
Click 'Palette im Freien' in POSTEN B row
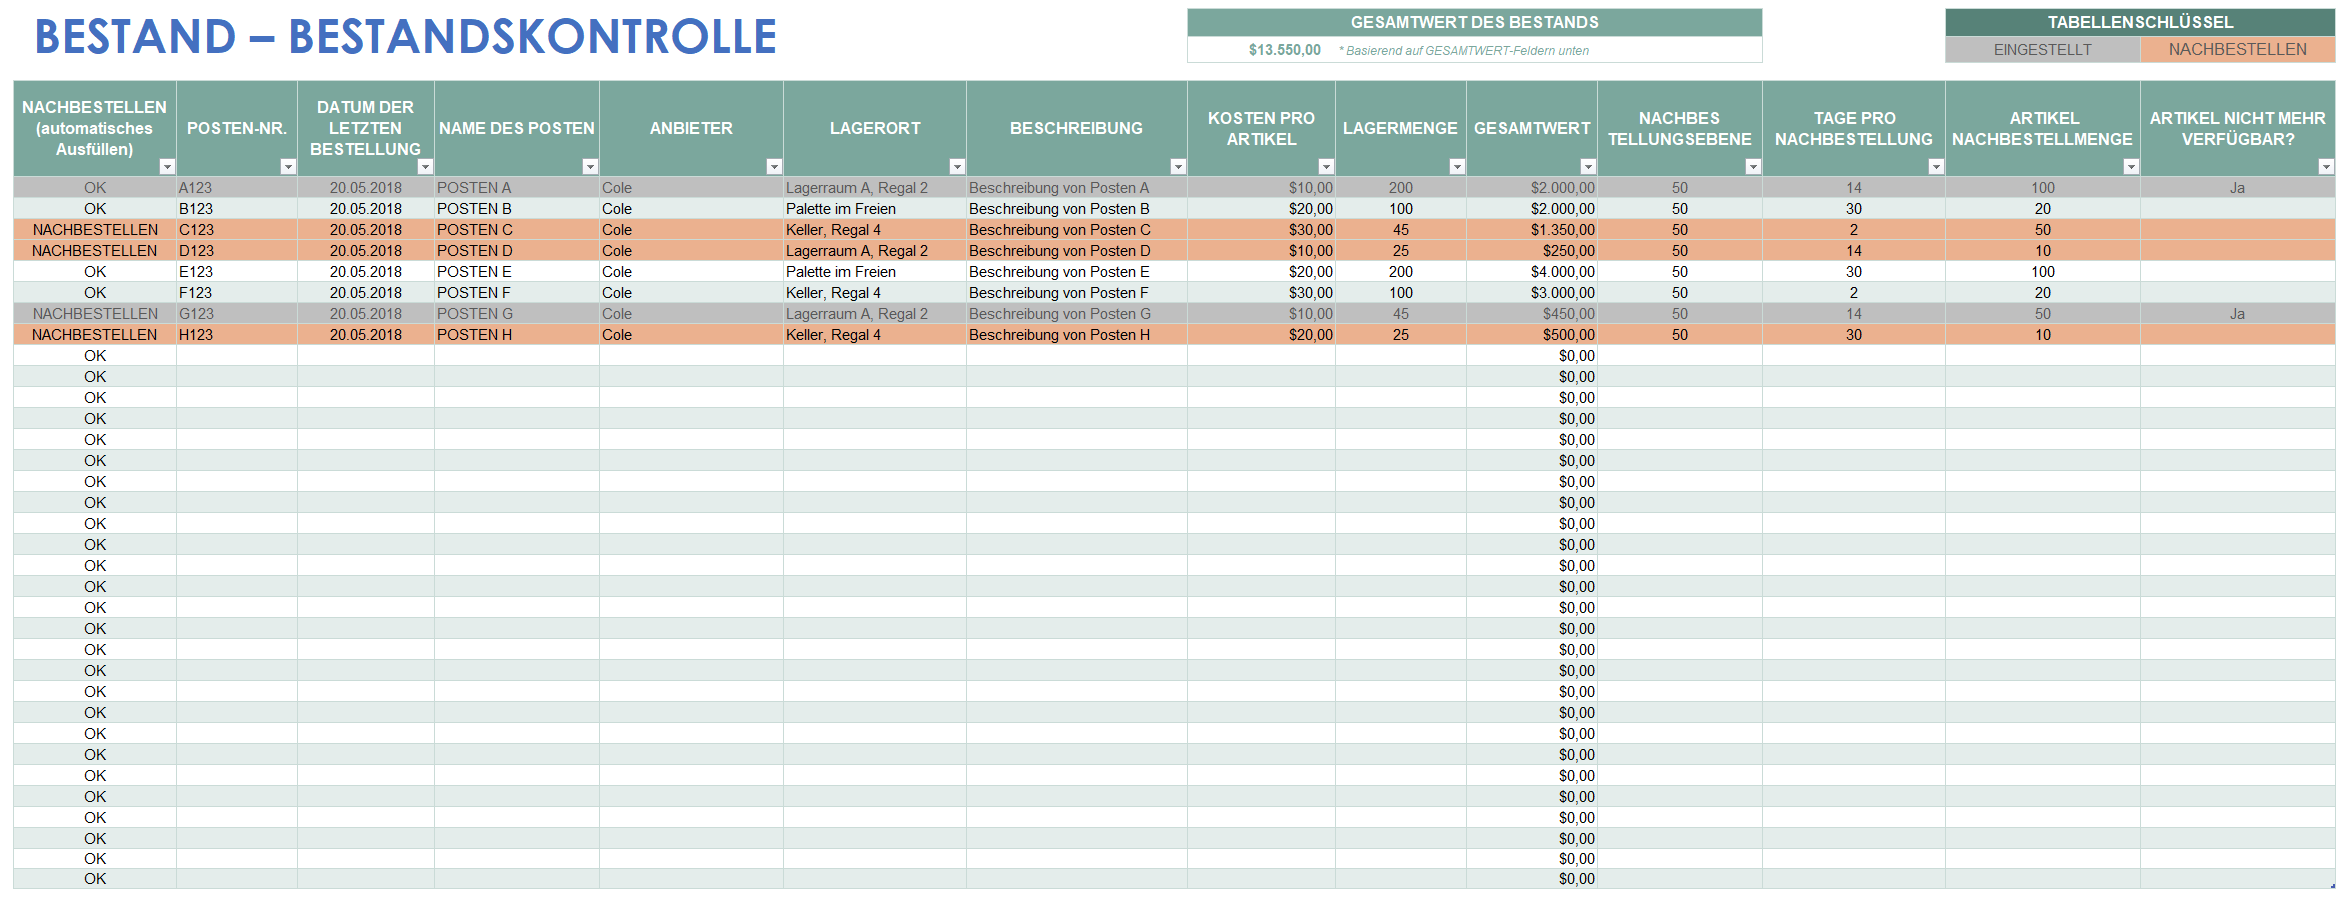point(875,209)
